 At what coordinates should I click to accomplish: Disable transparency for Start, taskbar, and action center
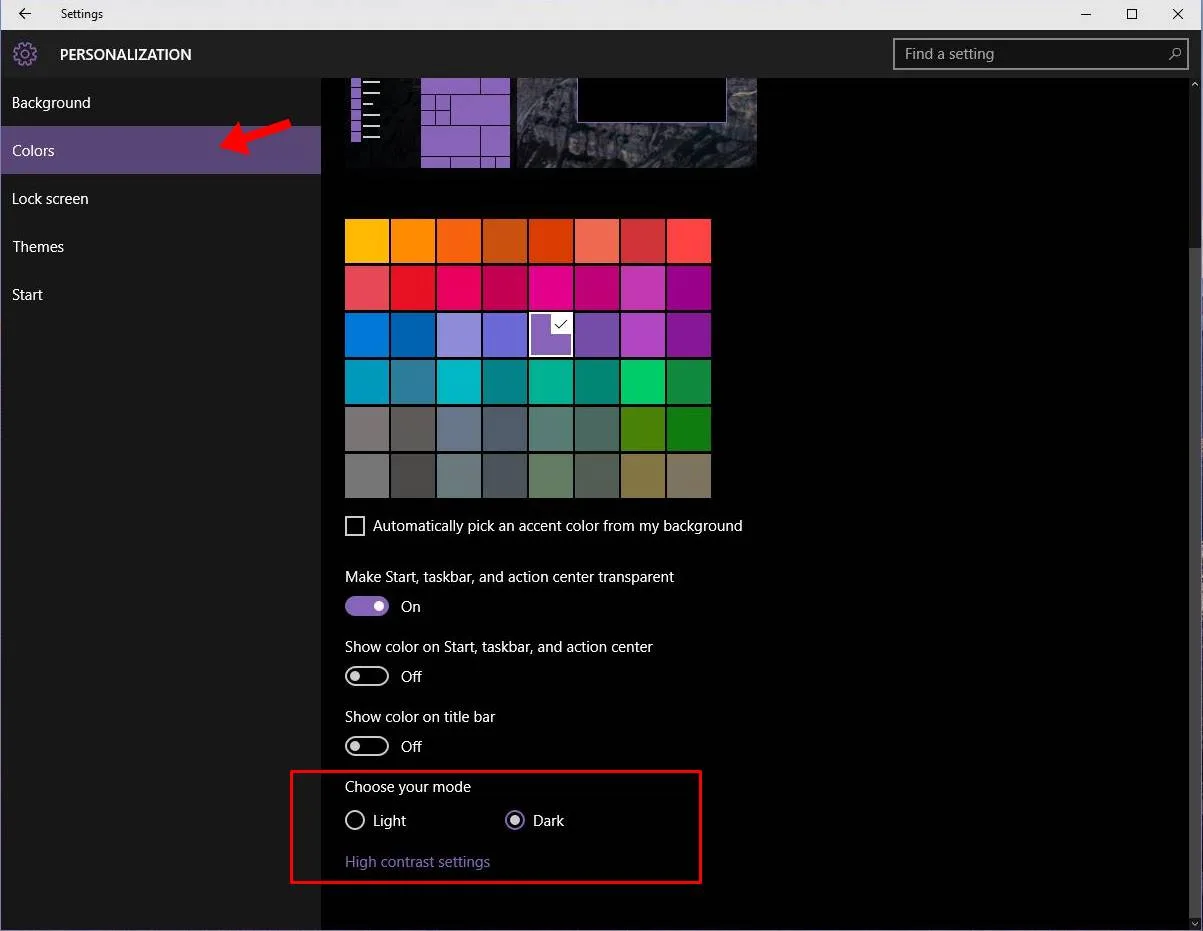(x=366, y=606)
